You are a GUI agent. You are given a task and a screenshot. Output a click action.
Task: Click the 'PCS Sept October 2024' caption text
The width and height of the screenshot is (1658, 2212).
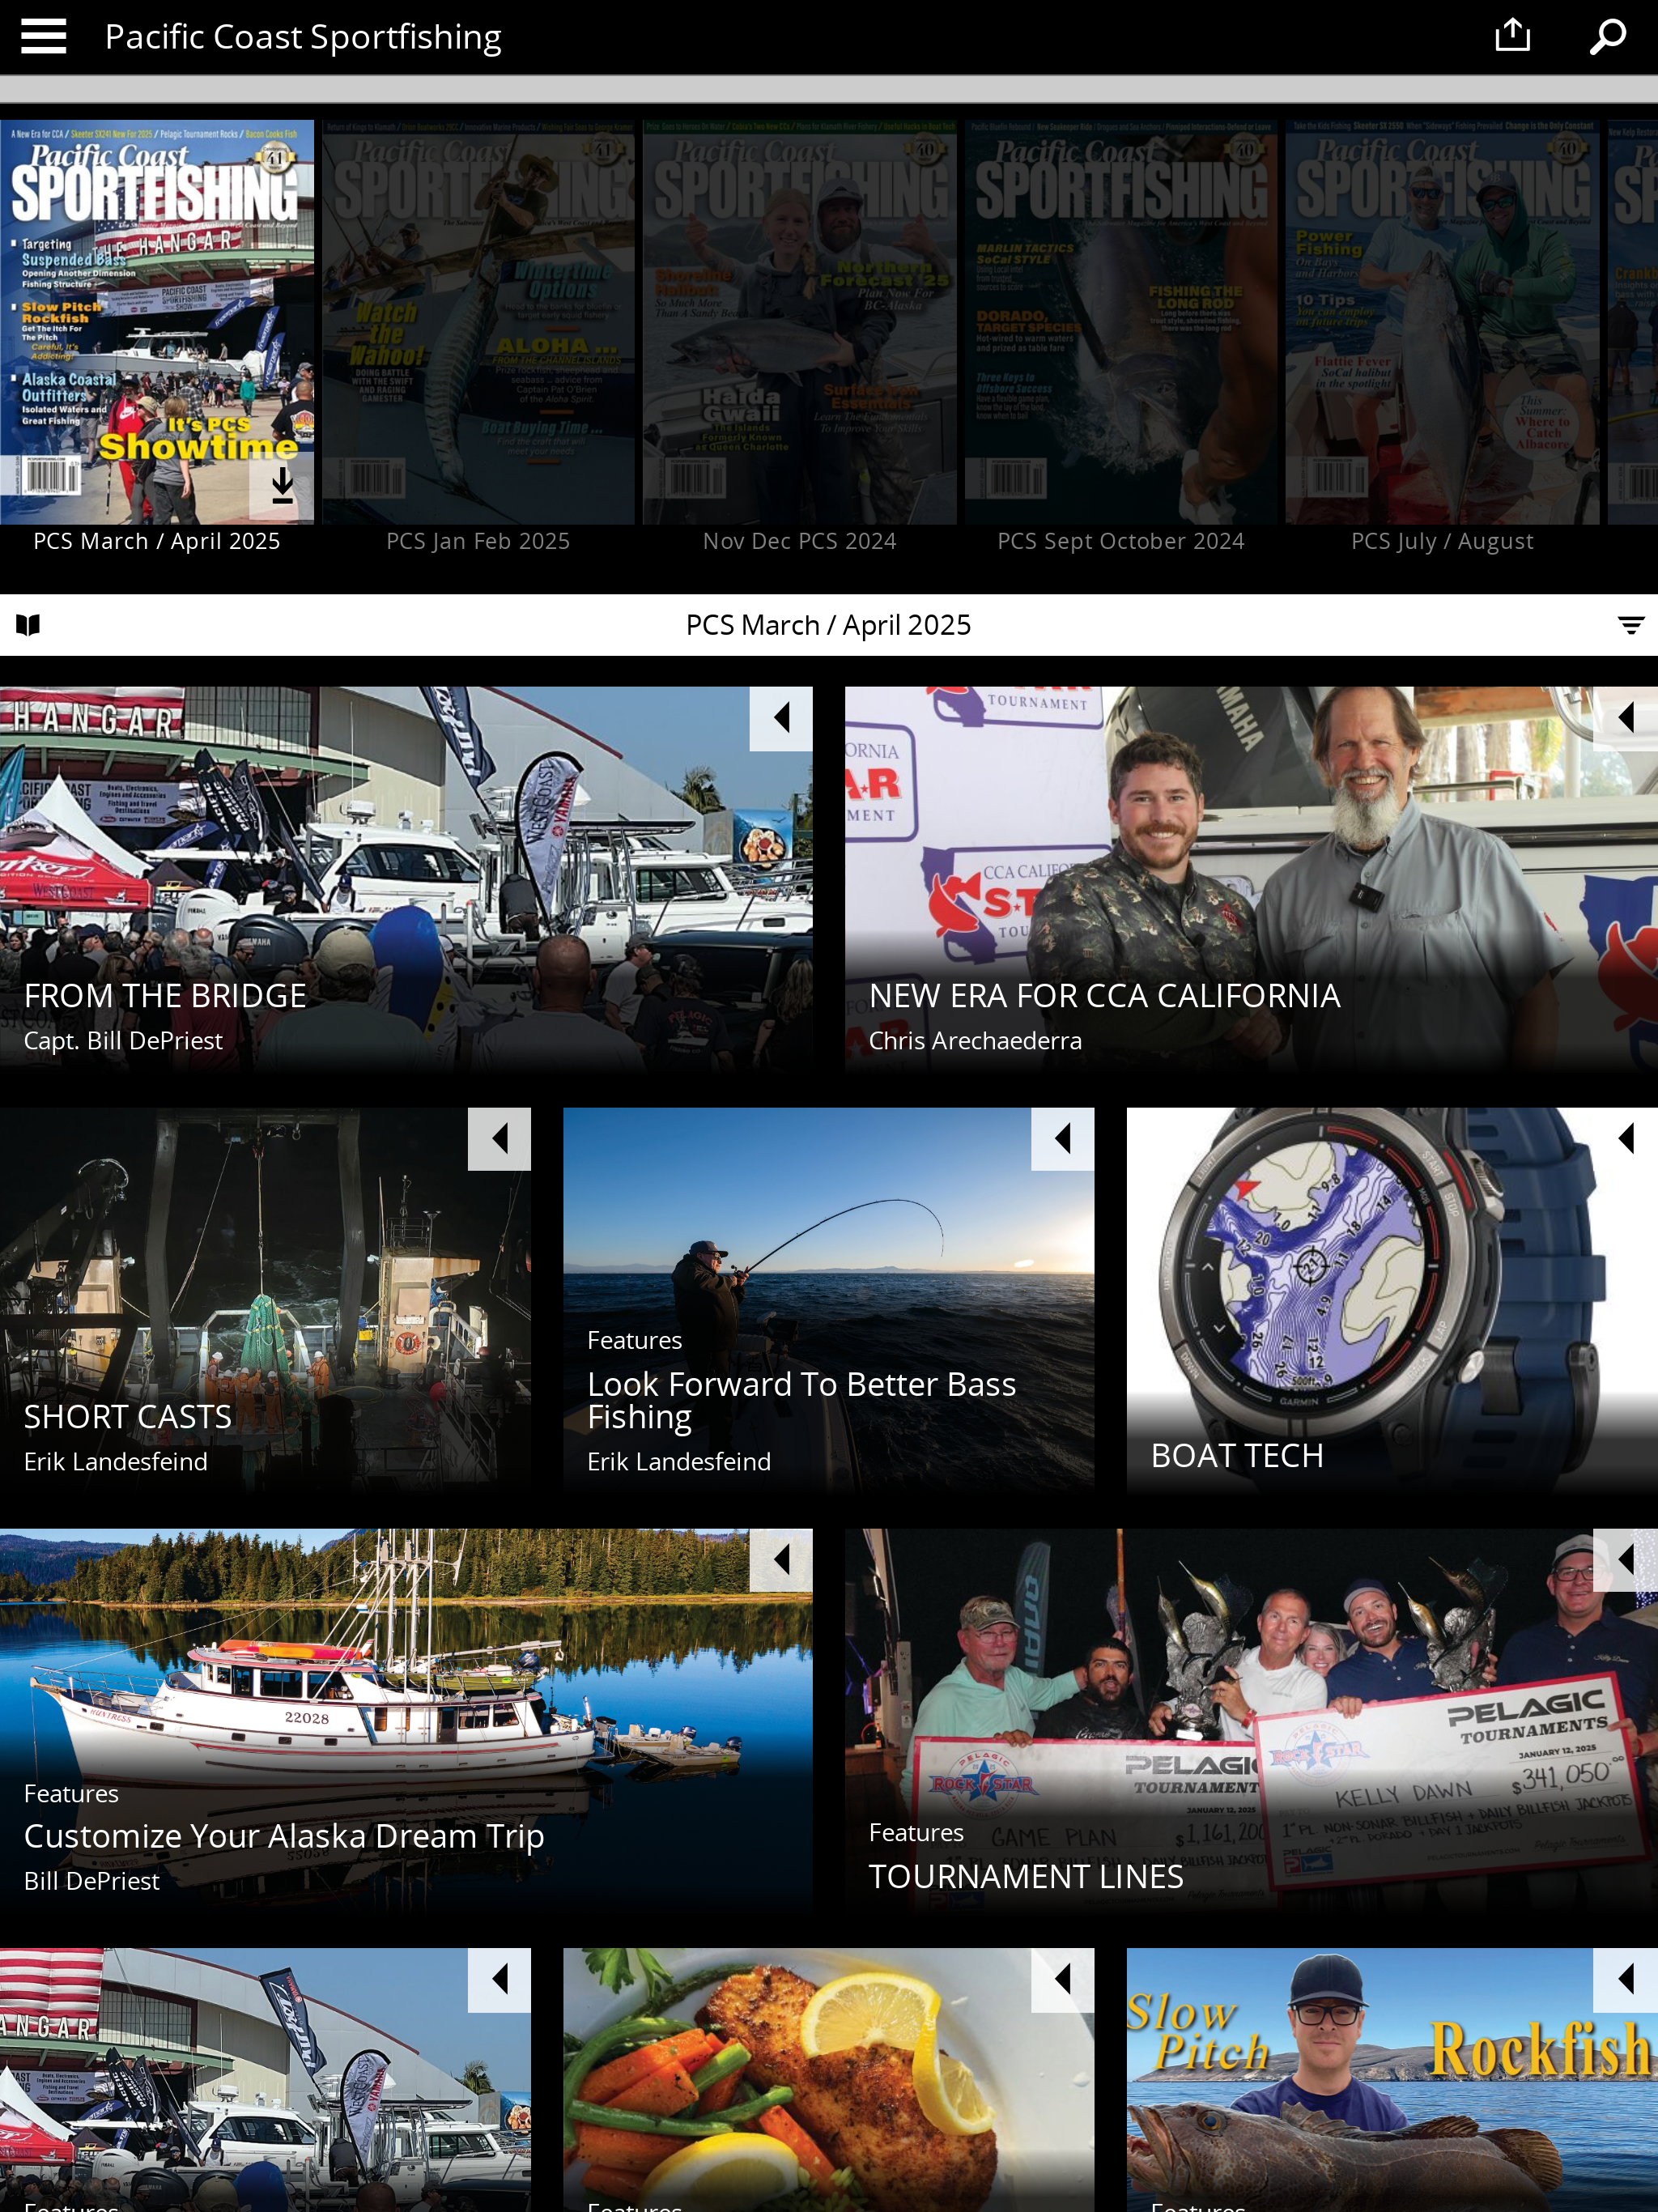point(1121,542)
